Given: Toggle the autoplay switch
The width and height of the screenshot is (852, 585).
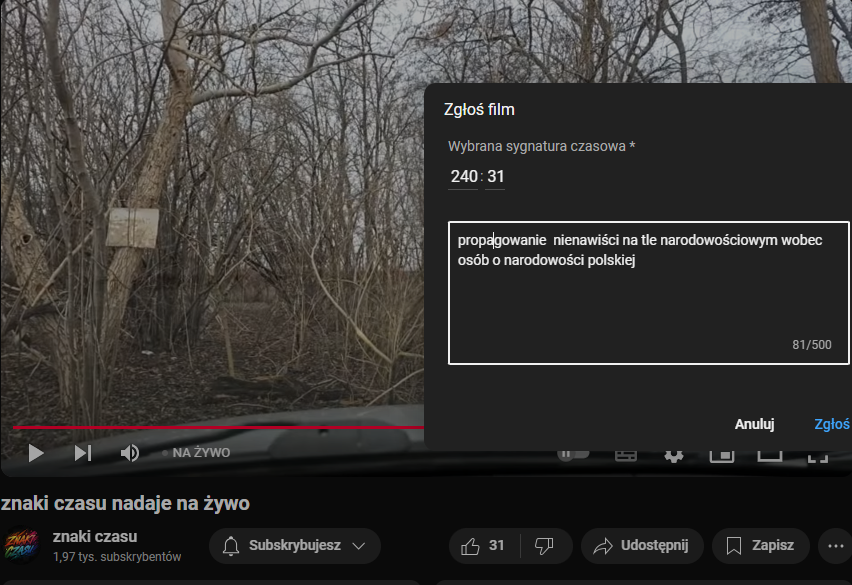Looking at the screenshot, I should (x=570, y=454).
